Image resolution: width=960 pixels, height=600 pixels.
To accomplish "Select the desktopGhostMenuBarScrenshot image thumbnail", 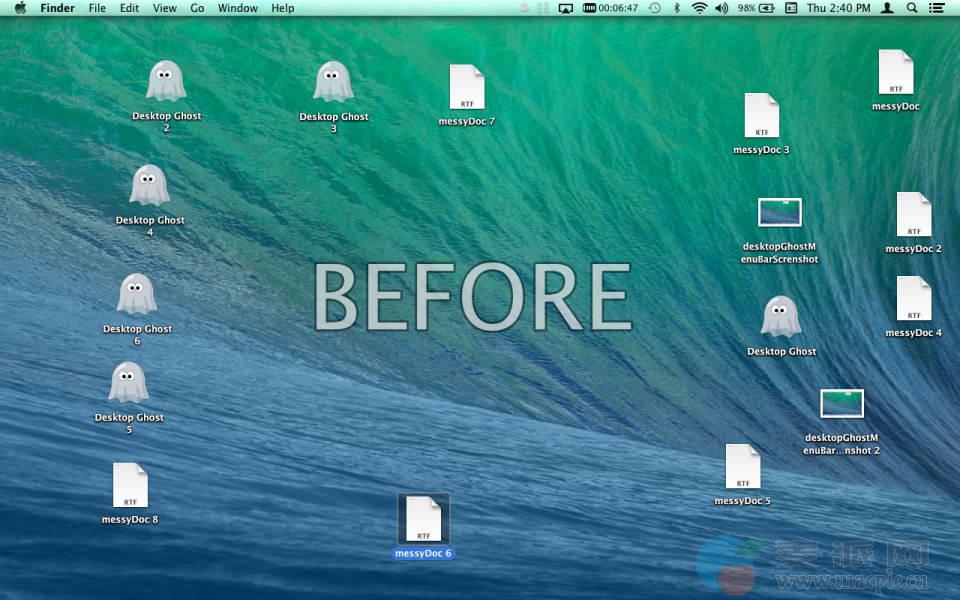I will tap(779, 213).
